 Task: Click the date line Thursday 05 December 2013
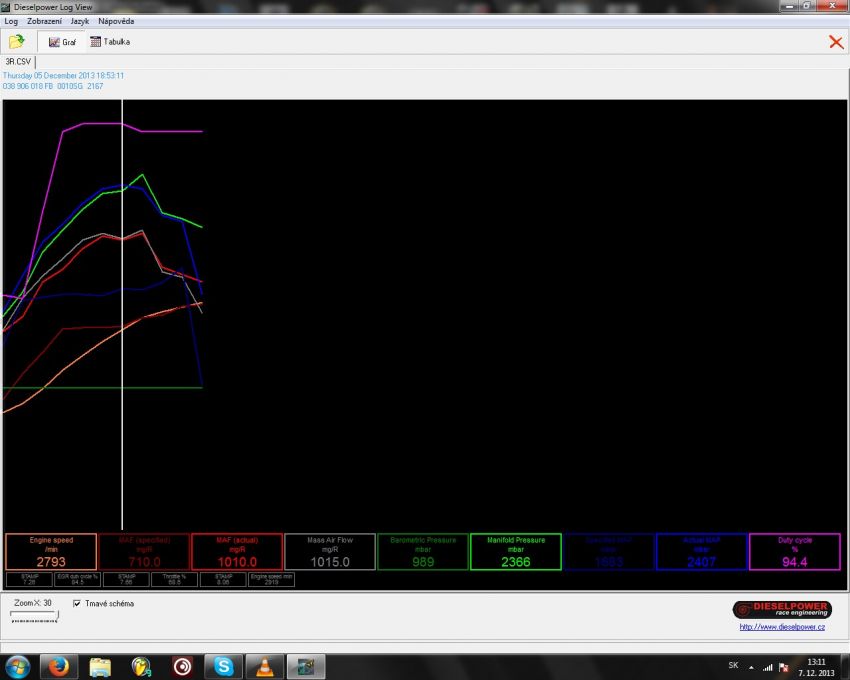(x=63, y=75)
